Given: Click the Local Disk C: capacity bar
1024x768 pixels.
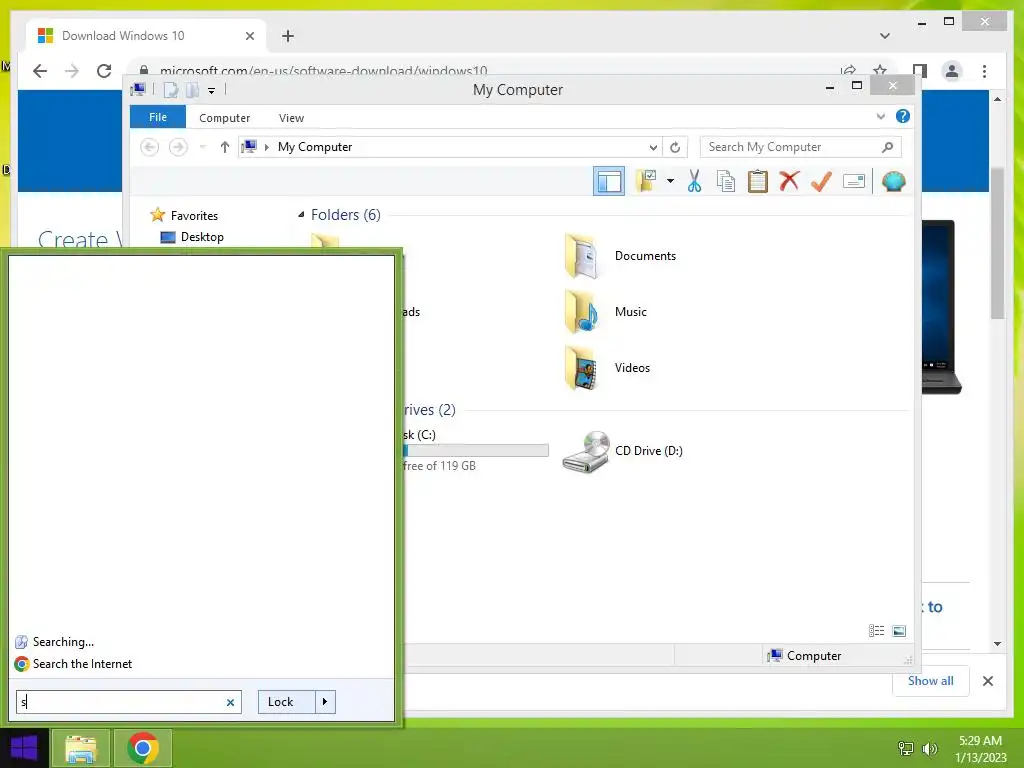Looking at the screenshot, I should point(475,451).
